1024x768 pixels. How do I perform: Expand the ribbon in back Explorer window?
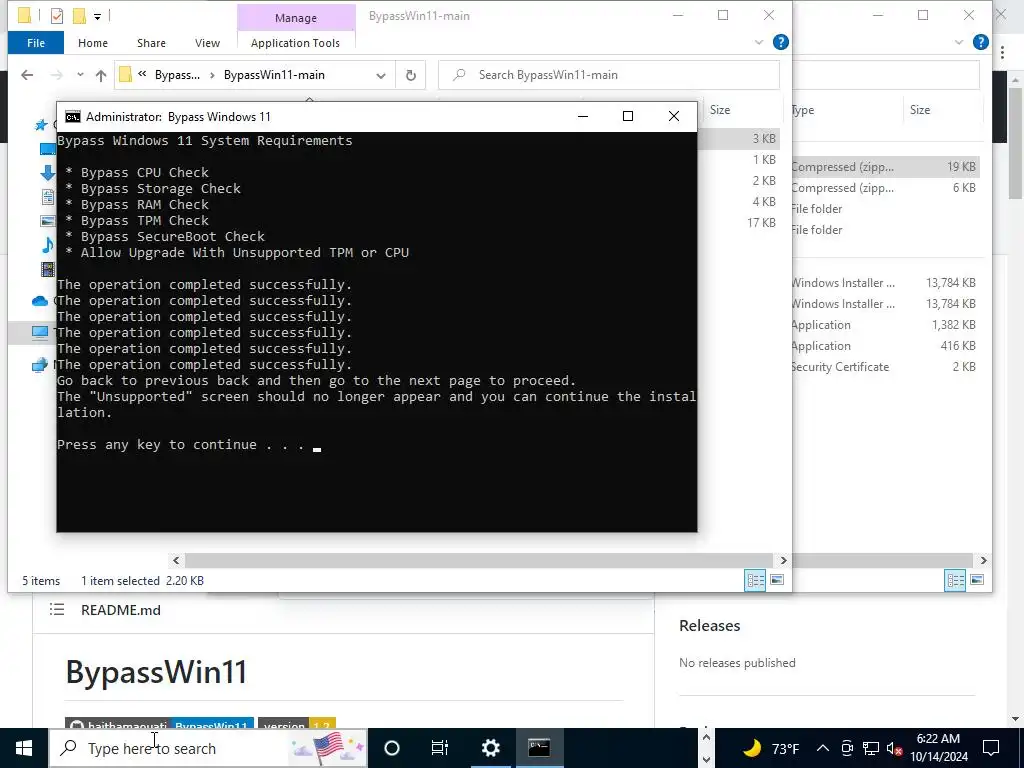click(x=959, y=42)
